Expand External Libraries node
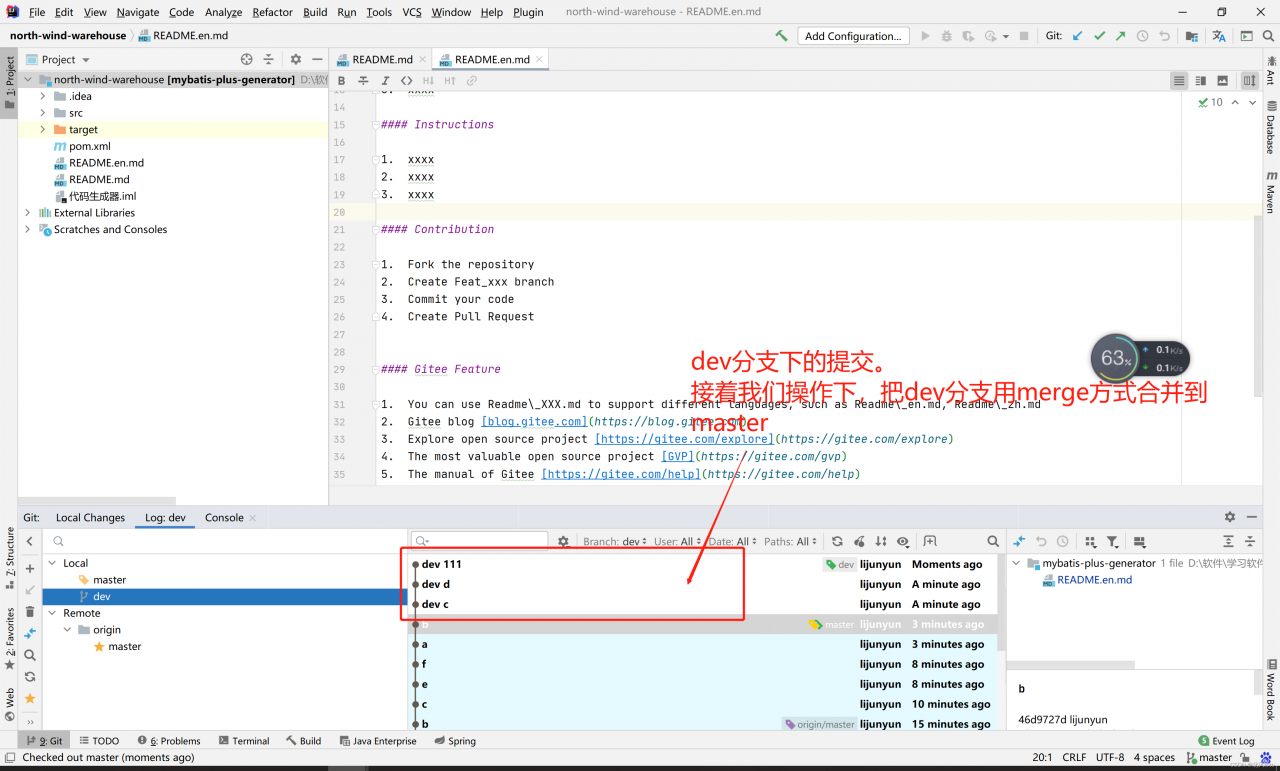Image resolution: width=1280 pixels, height=771 pixels. coord(27,213)
